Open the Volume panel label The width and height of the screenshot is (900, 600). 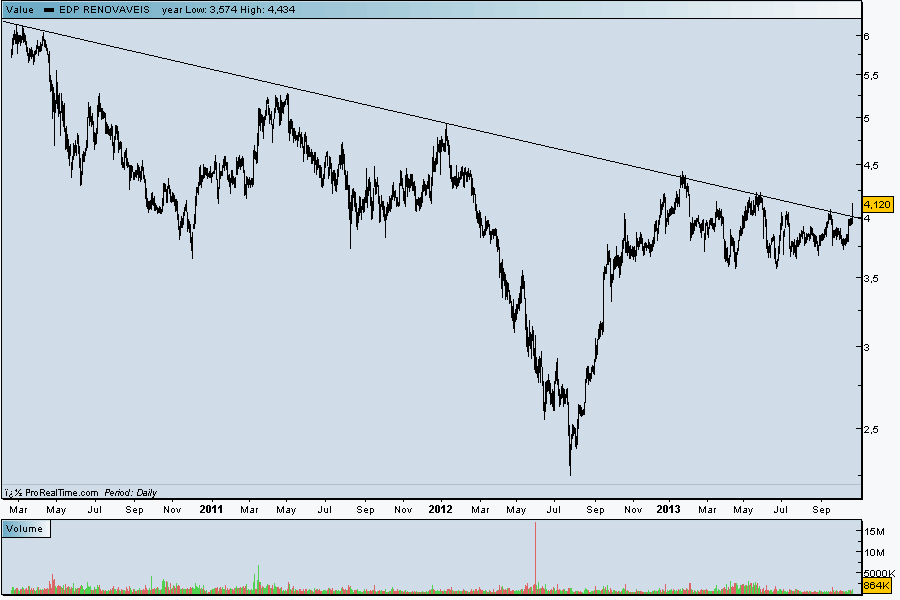pyautogui.click(x=26, y=529)
